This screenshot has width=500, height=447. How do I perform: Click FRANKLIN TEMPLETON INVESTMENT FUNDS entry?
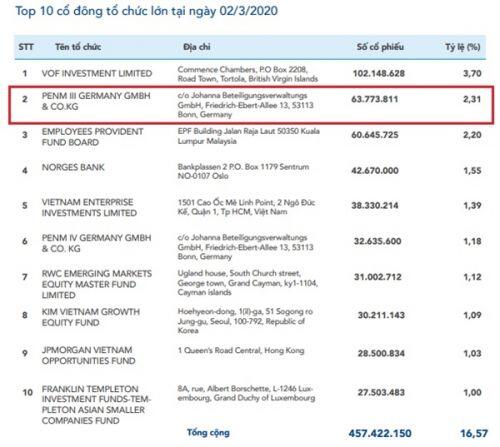(96, 405)
